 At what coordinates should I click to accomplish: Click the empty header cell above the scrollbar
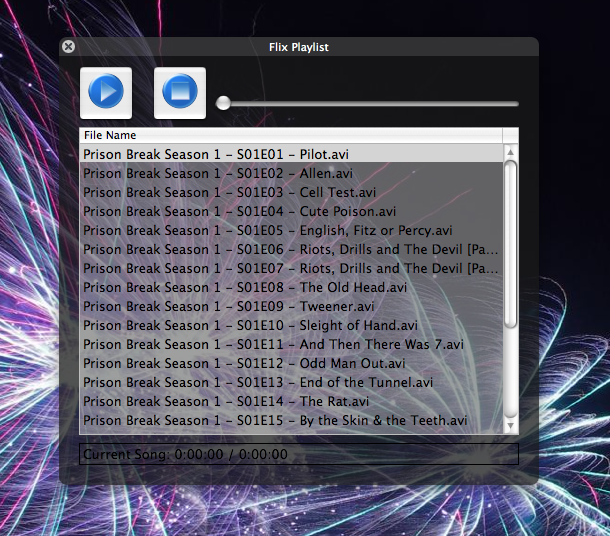tap(510, 135)
